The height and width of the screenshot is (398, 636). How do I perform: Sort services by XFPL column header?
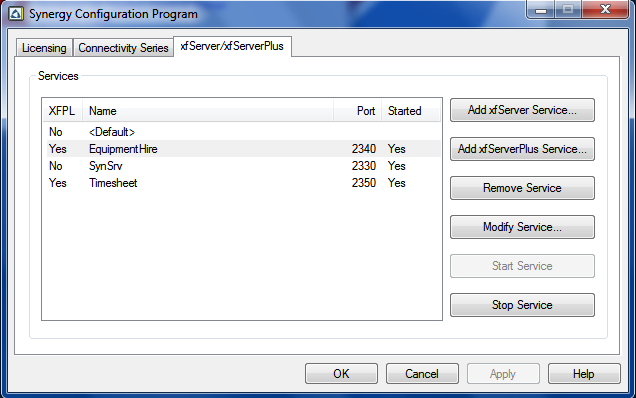coord(62,111)
